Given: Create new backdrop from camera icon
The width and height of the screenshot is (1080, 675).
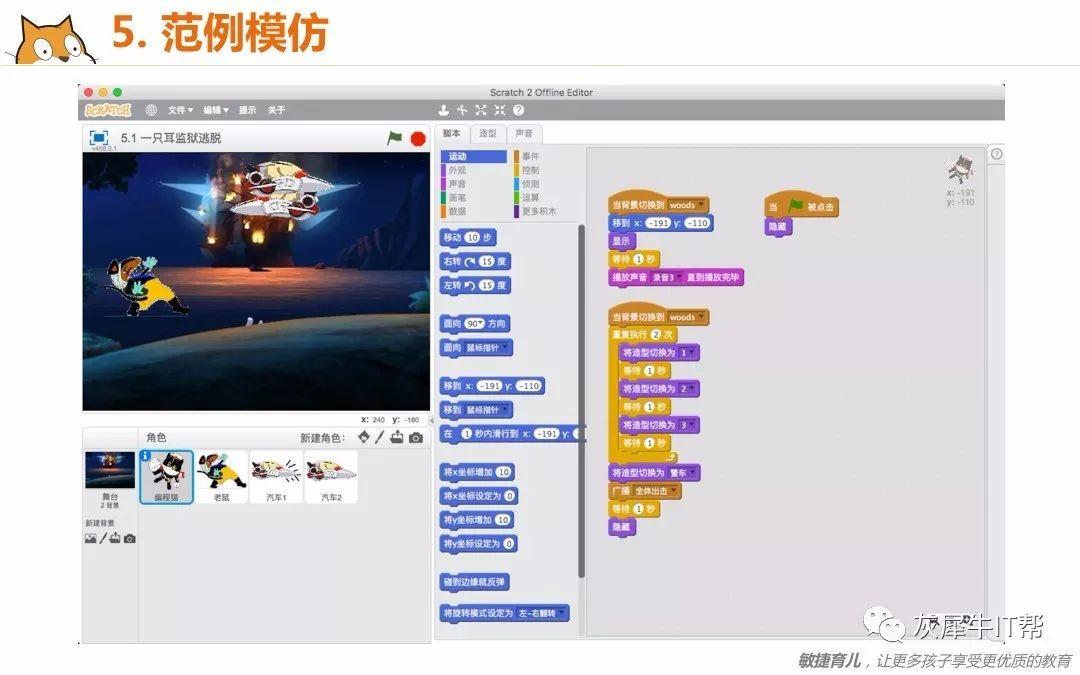Looking at the screenshot, I should (129, 539).
